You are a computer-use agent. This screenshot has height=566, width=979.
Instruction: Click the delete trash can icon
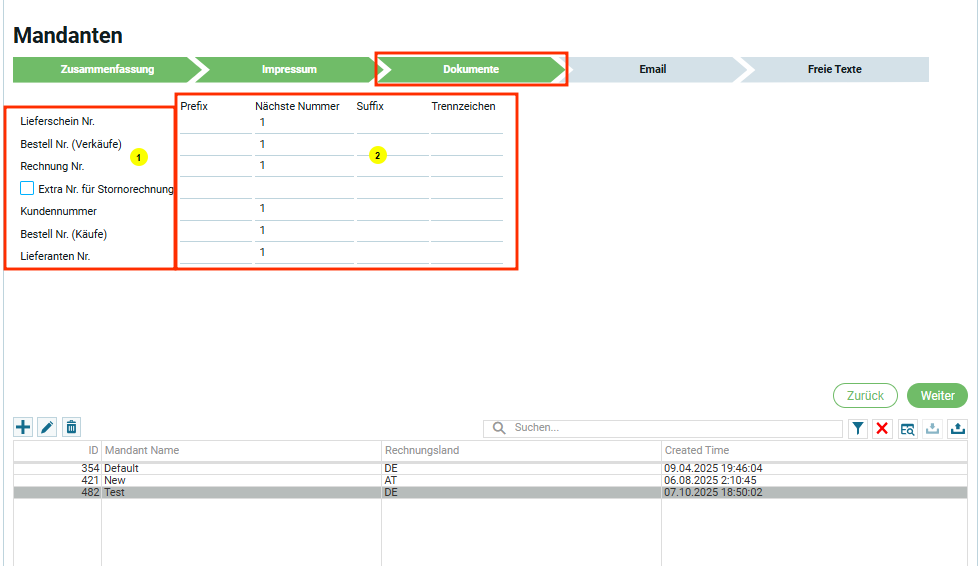pos(71,427)
